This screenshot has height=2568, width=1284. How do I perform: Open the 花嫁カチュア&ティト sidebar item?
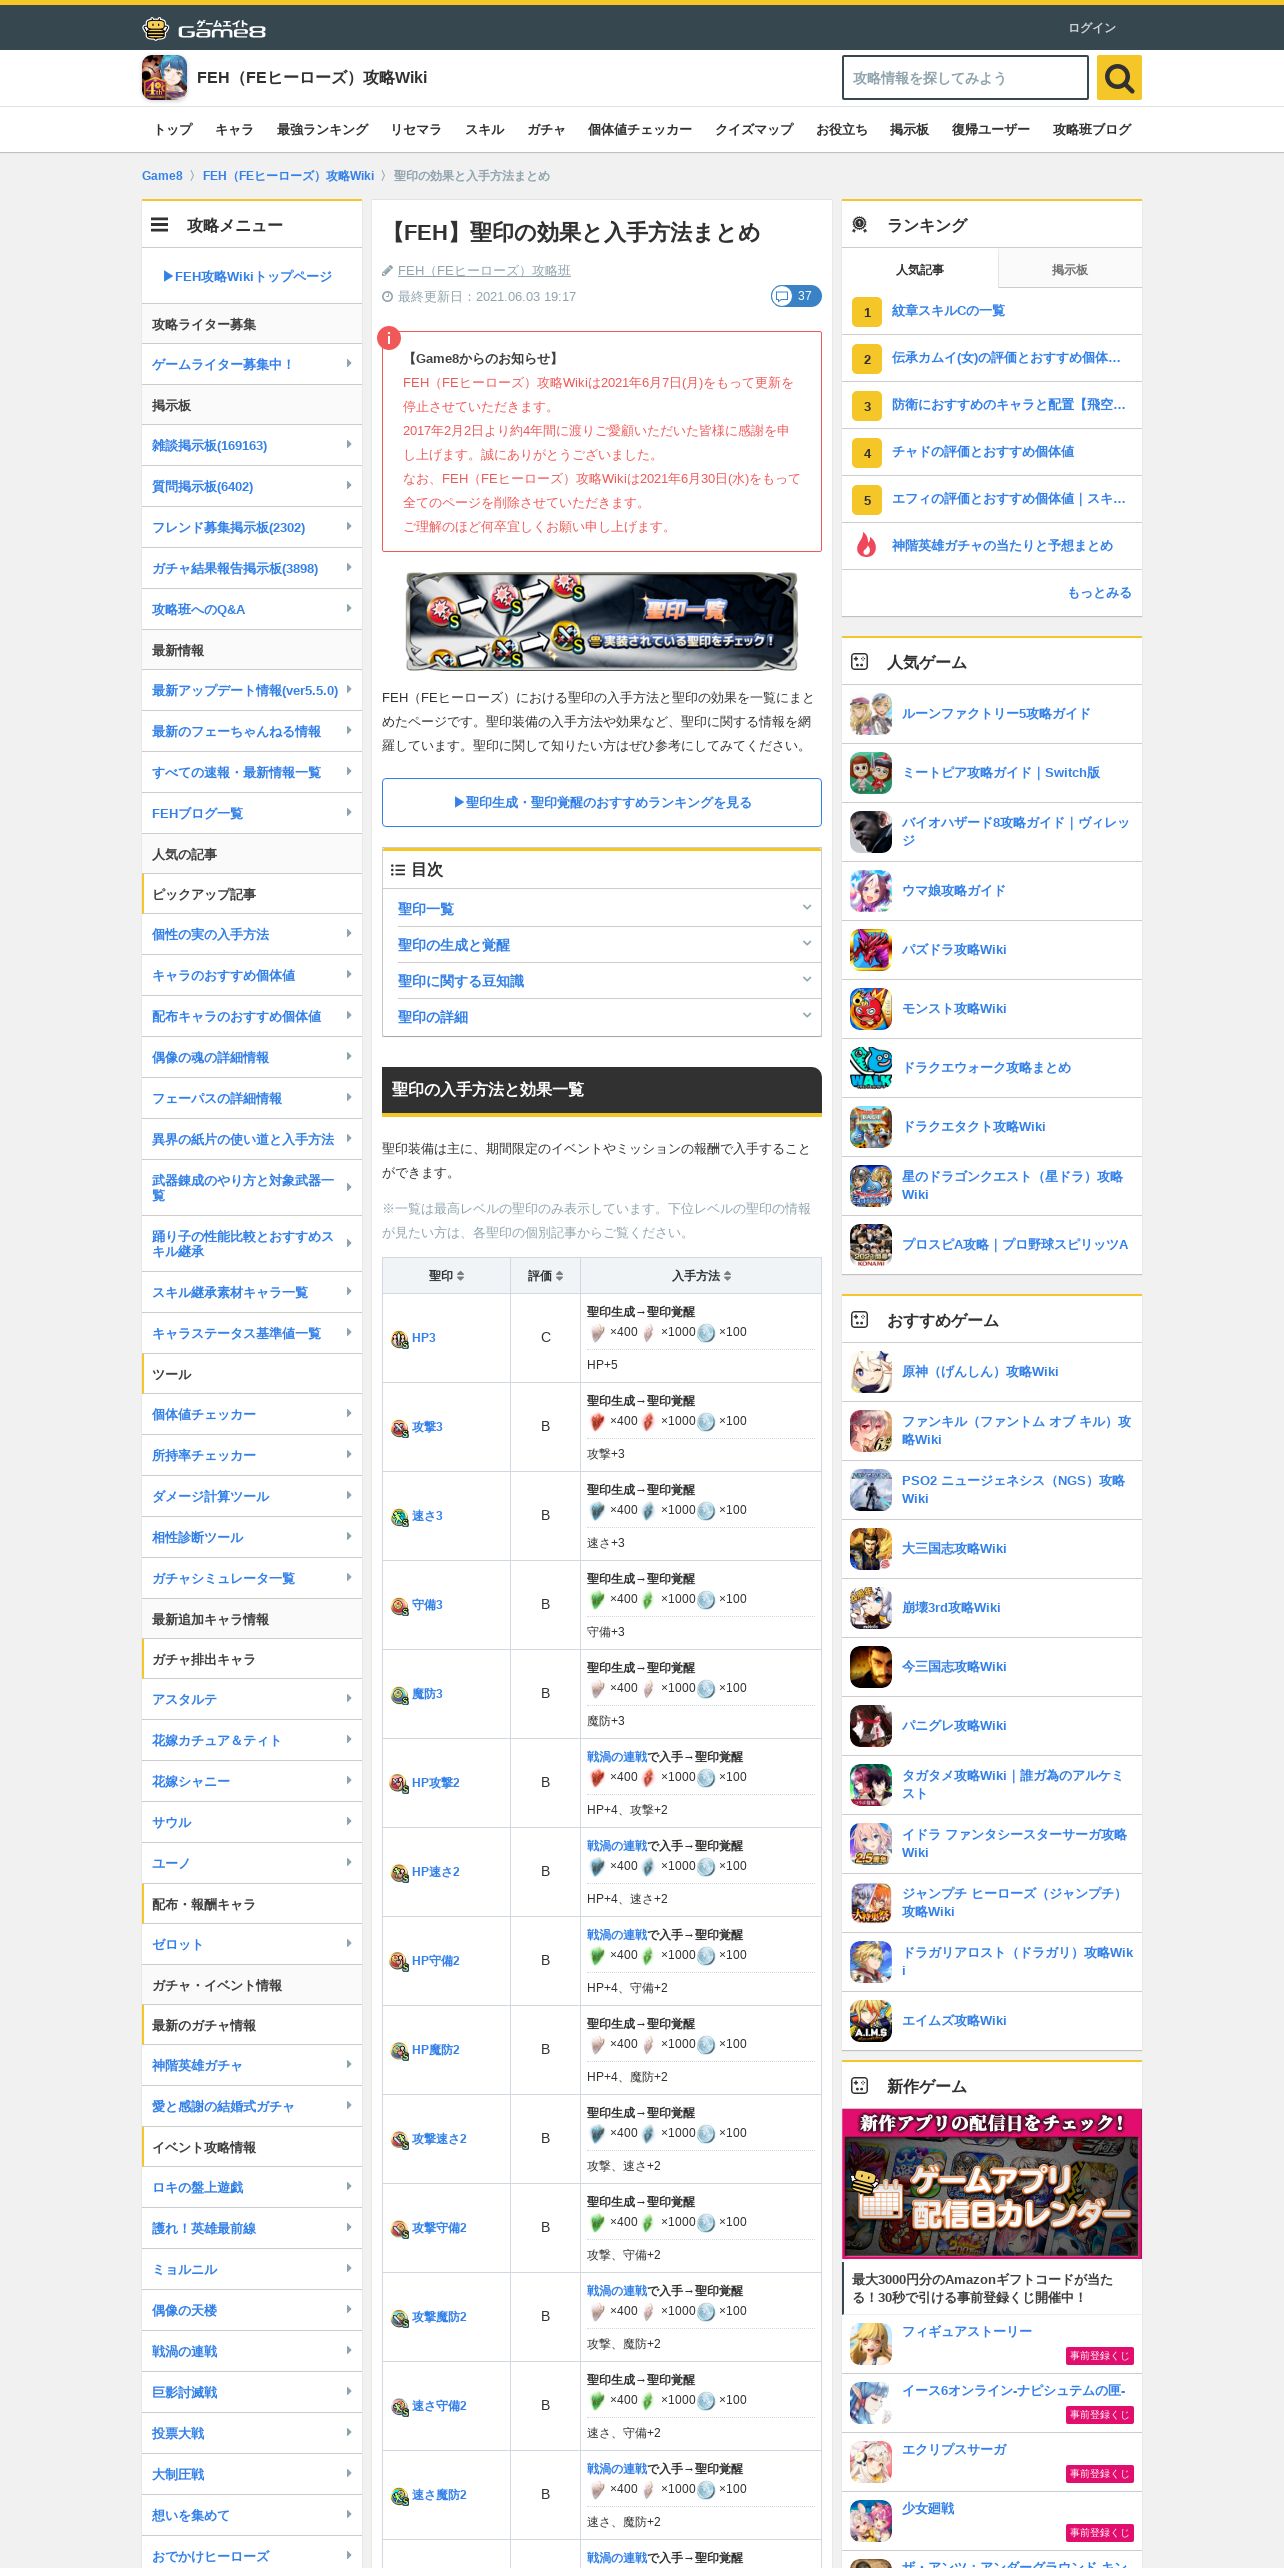[252, 1740]
